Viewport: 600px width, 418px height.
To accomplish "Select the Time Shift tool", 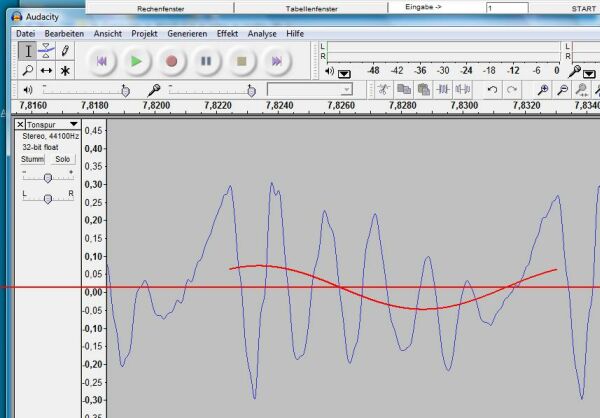I will [46, 71].
